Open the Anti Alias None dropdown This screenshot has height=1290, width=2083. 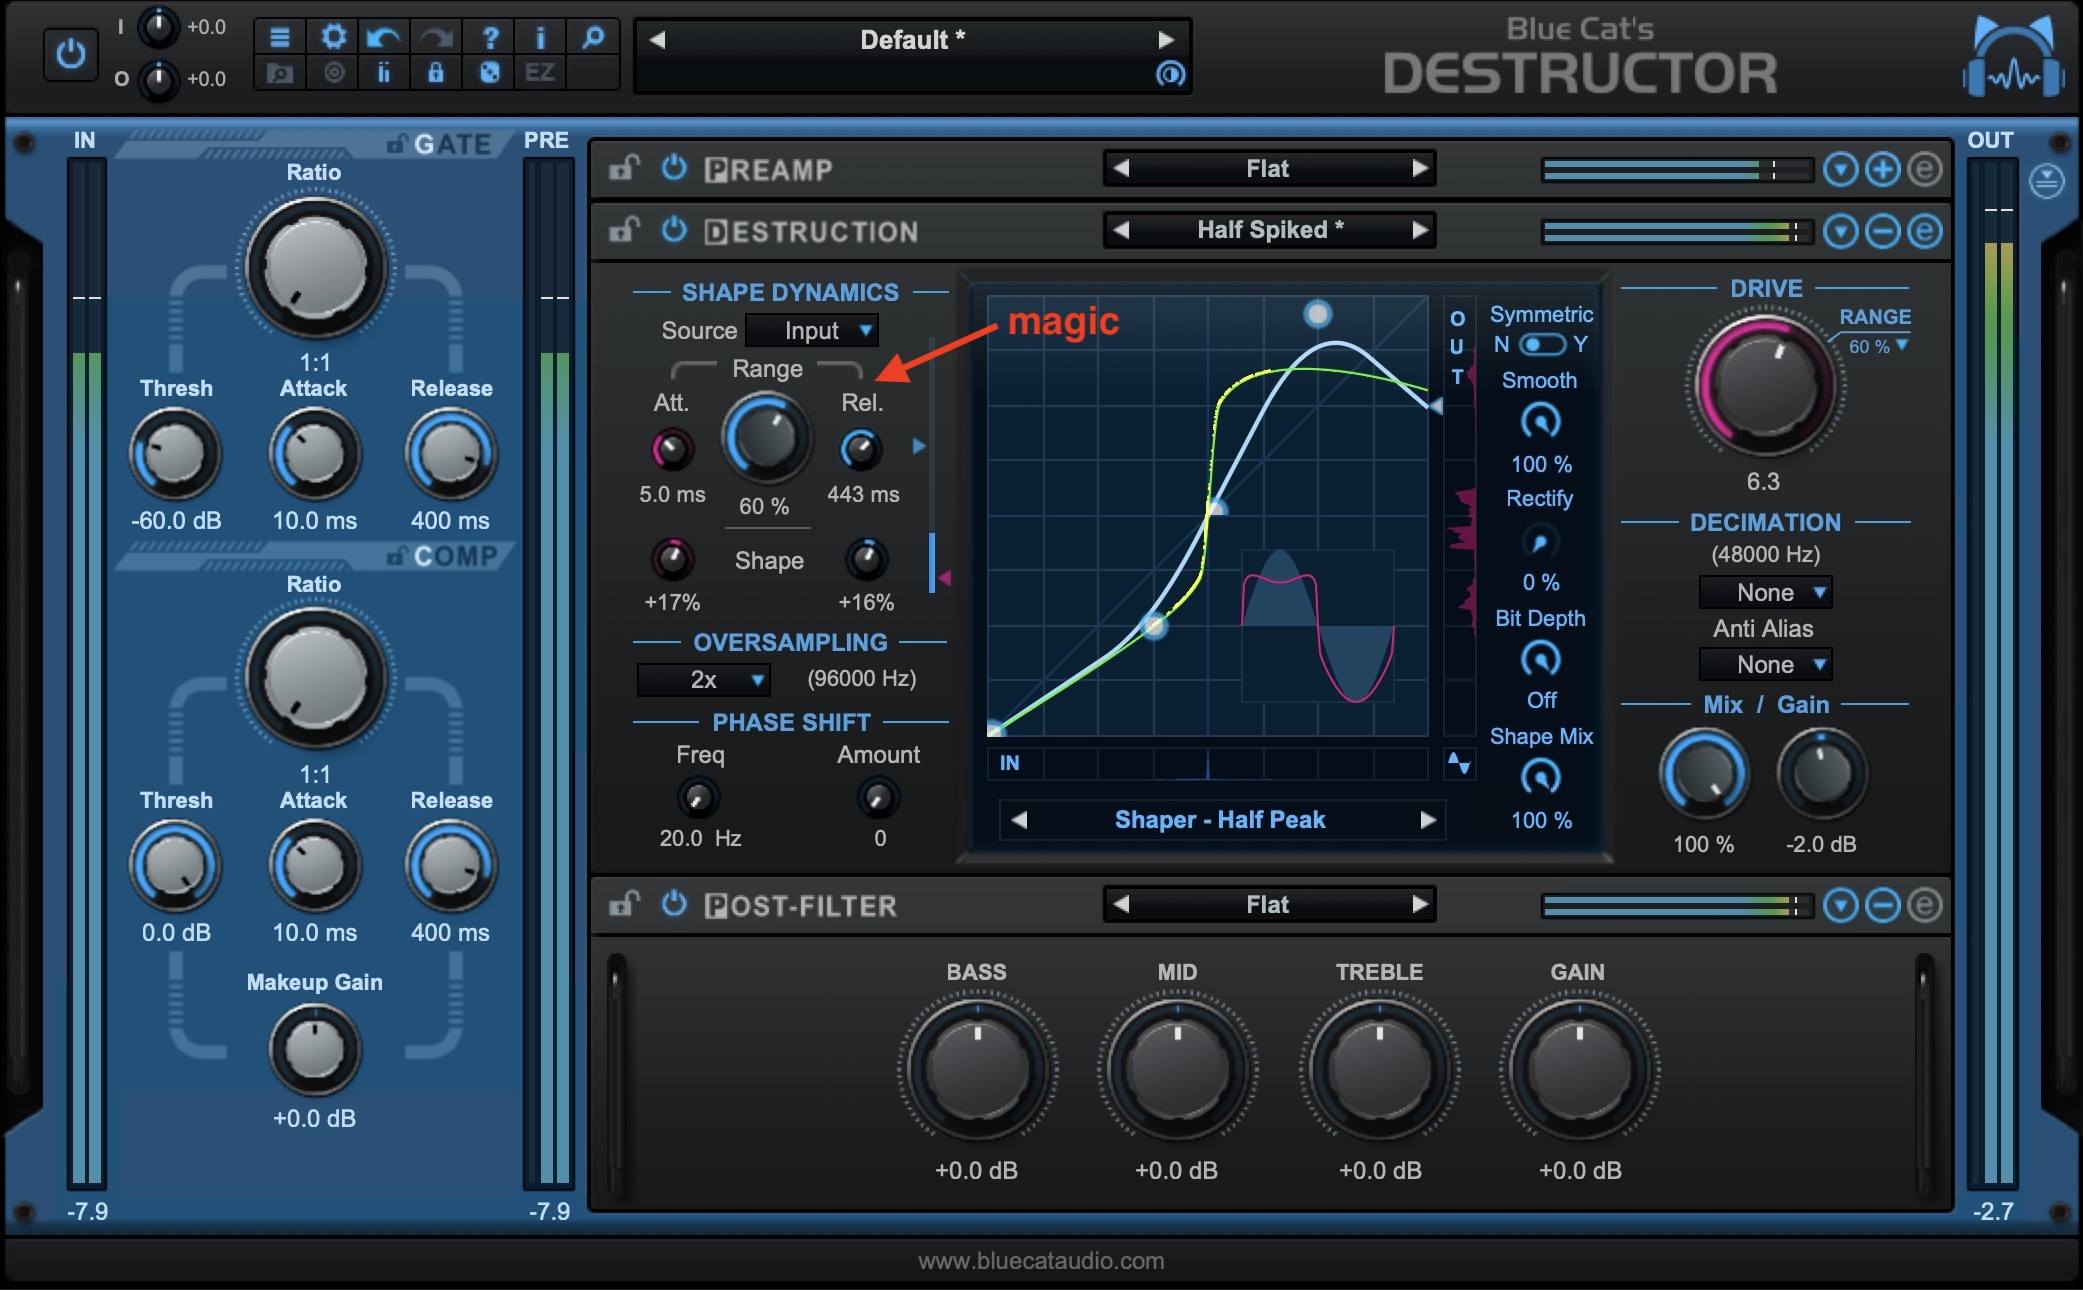pos(1766,664)
